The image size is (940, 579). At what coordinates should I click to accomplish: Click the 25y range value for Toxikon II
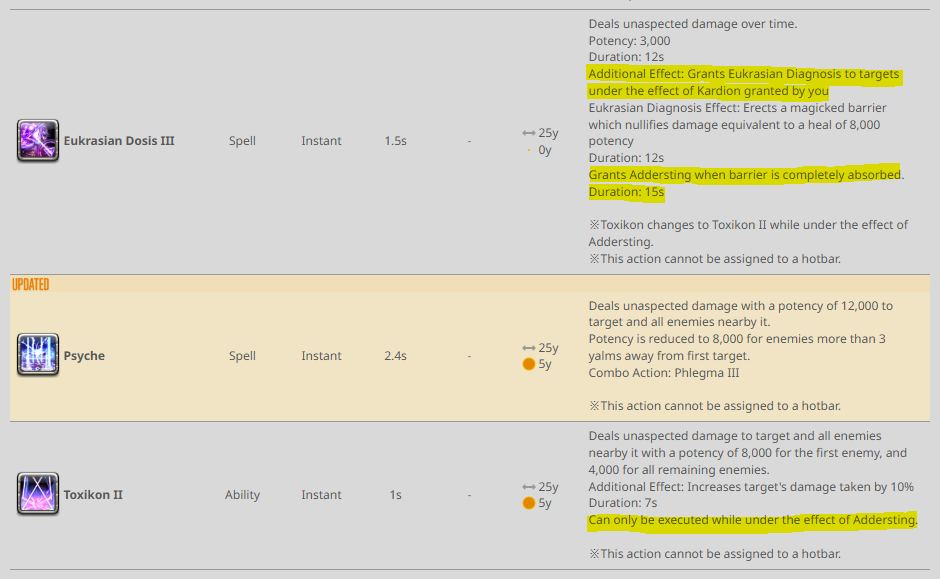tap(548, 487)
